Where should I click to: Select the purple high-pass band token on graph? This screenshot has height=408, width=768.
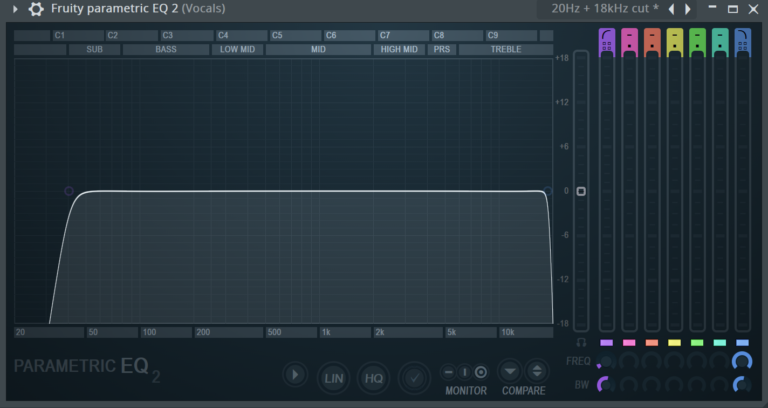pos(69,191)
